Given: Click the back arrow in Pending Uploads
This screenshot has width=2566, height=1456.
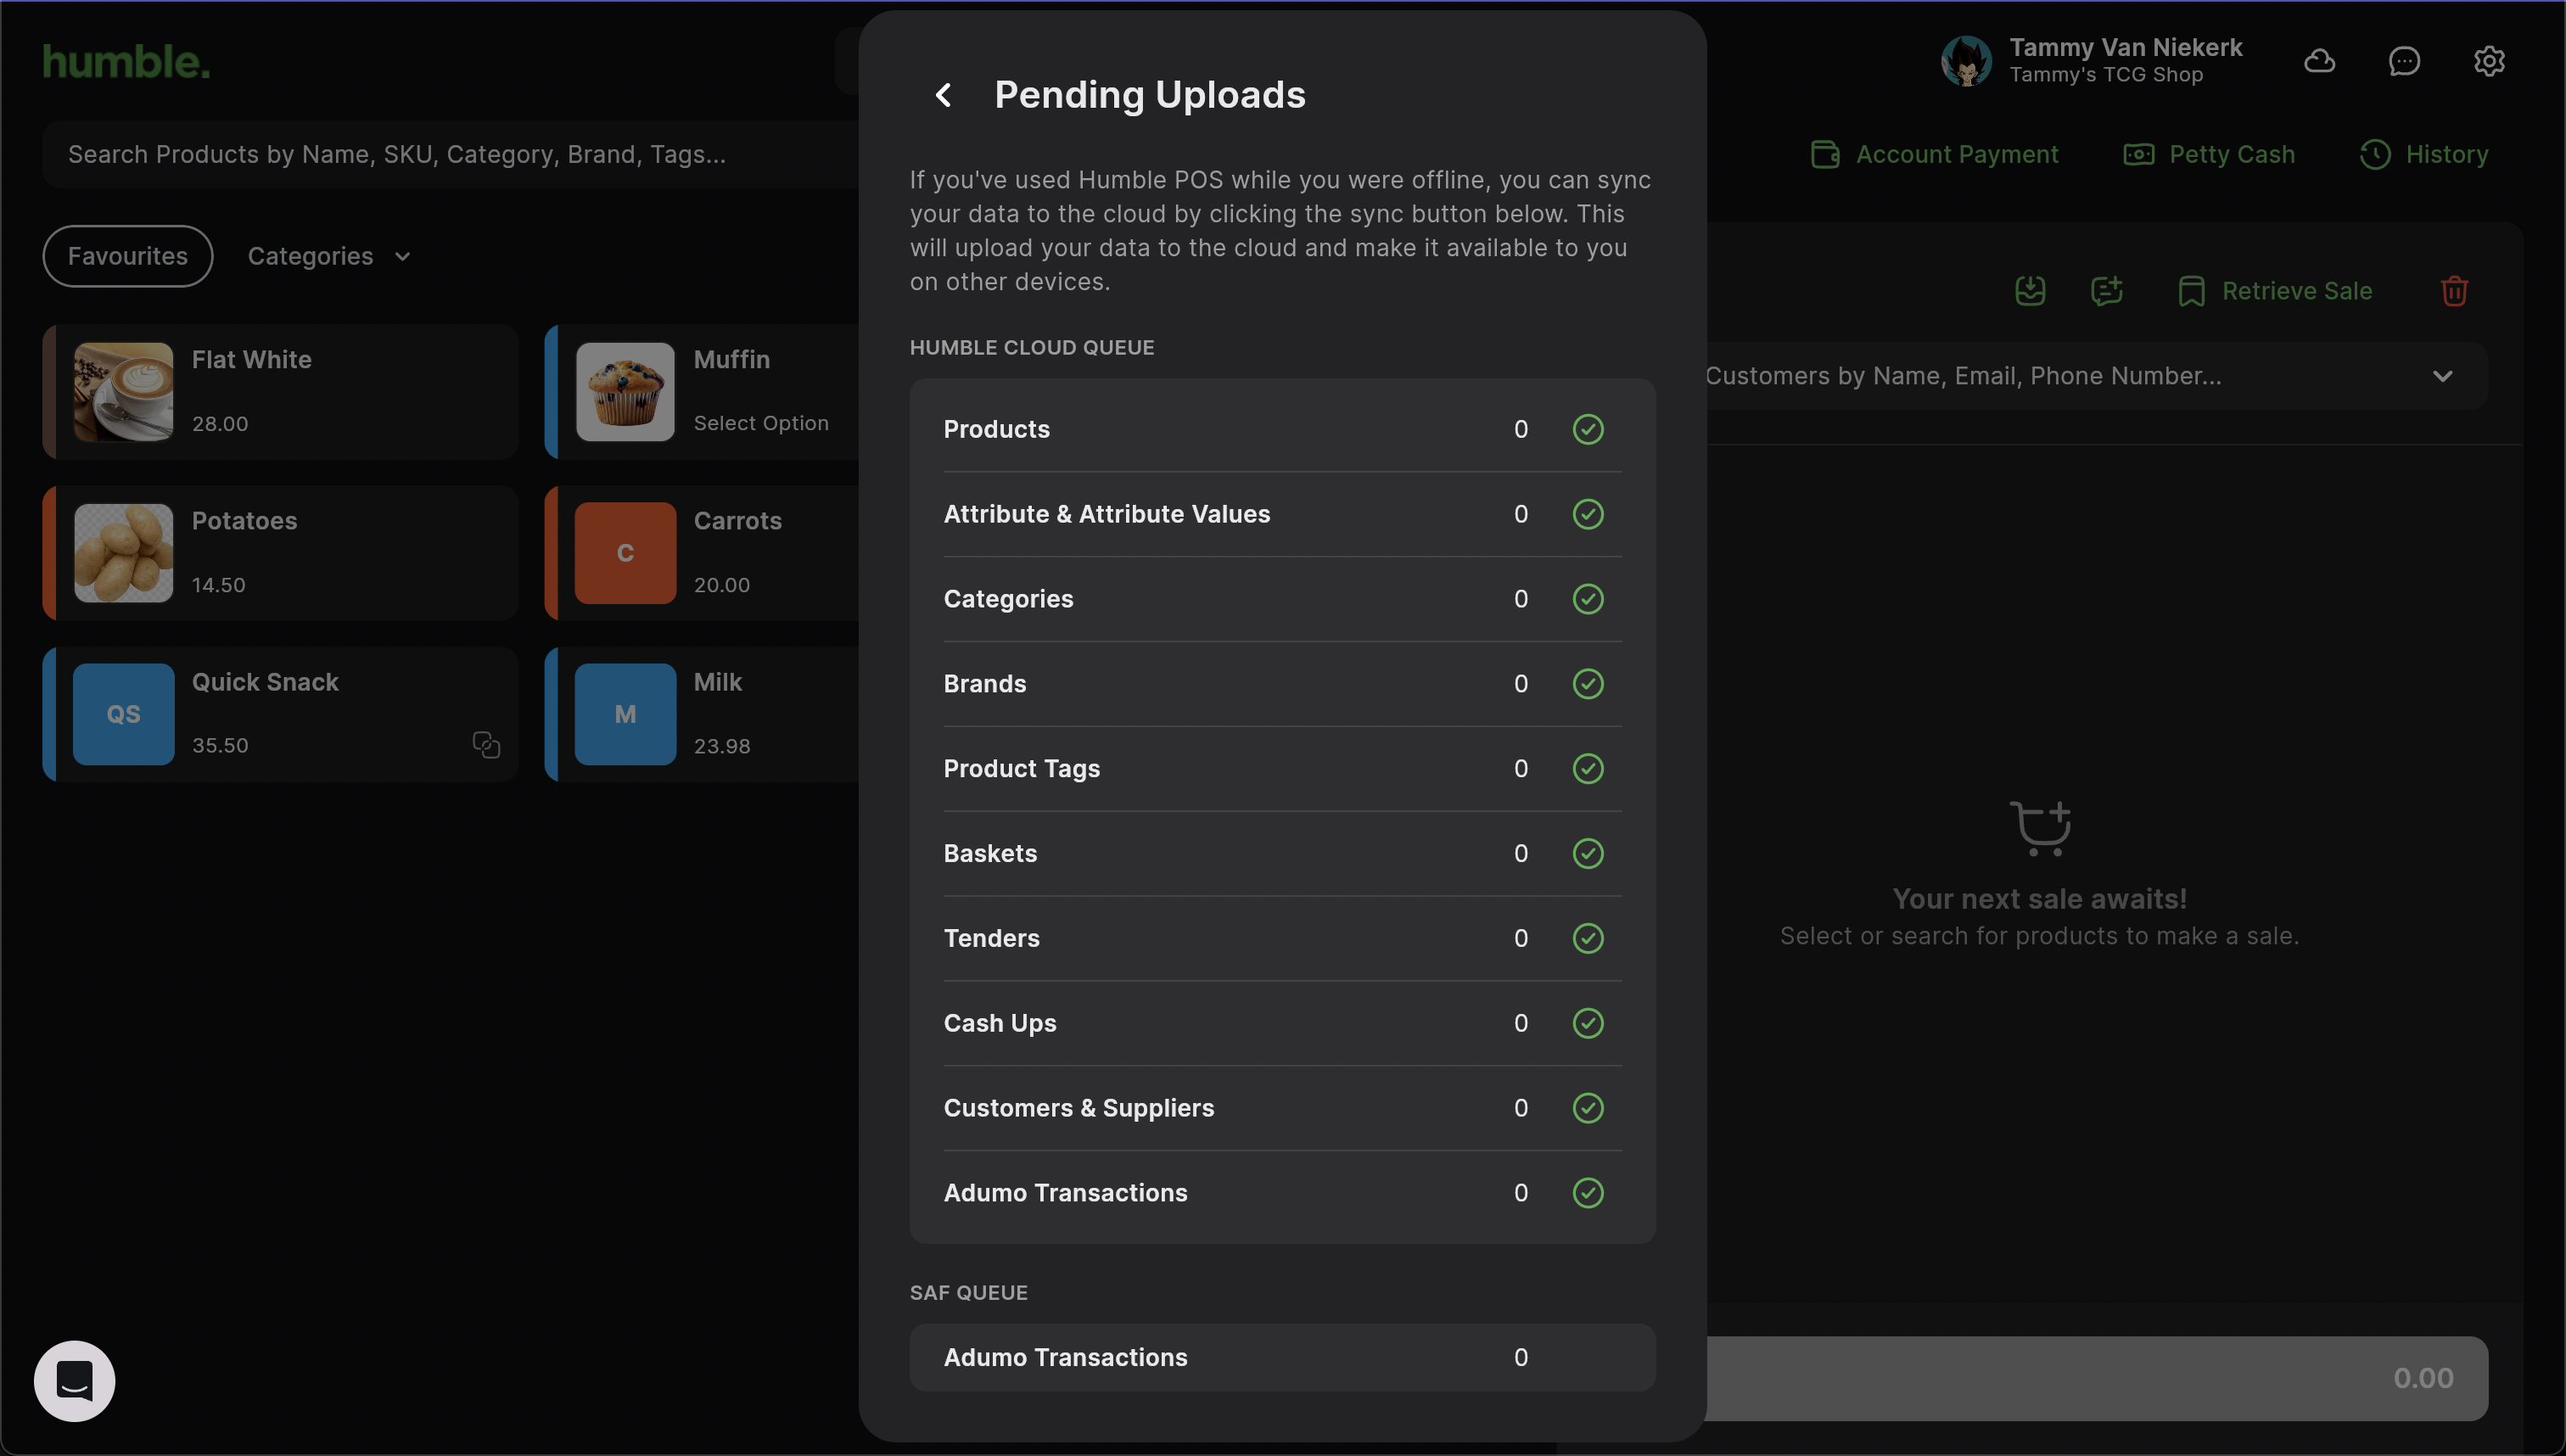Looking at the screenshot, I should (x=943, y=95).
